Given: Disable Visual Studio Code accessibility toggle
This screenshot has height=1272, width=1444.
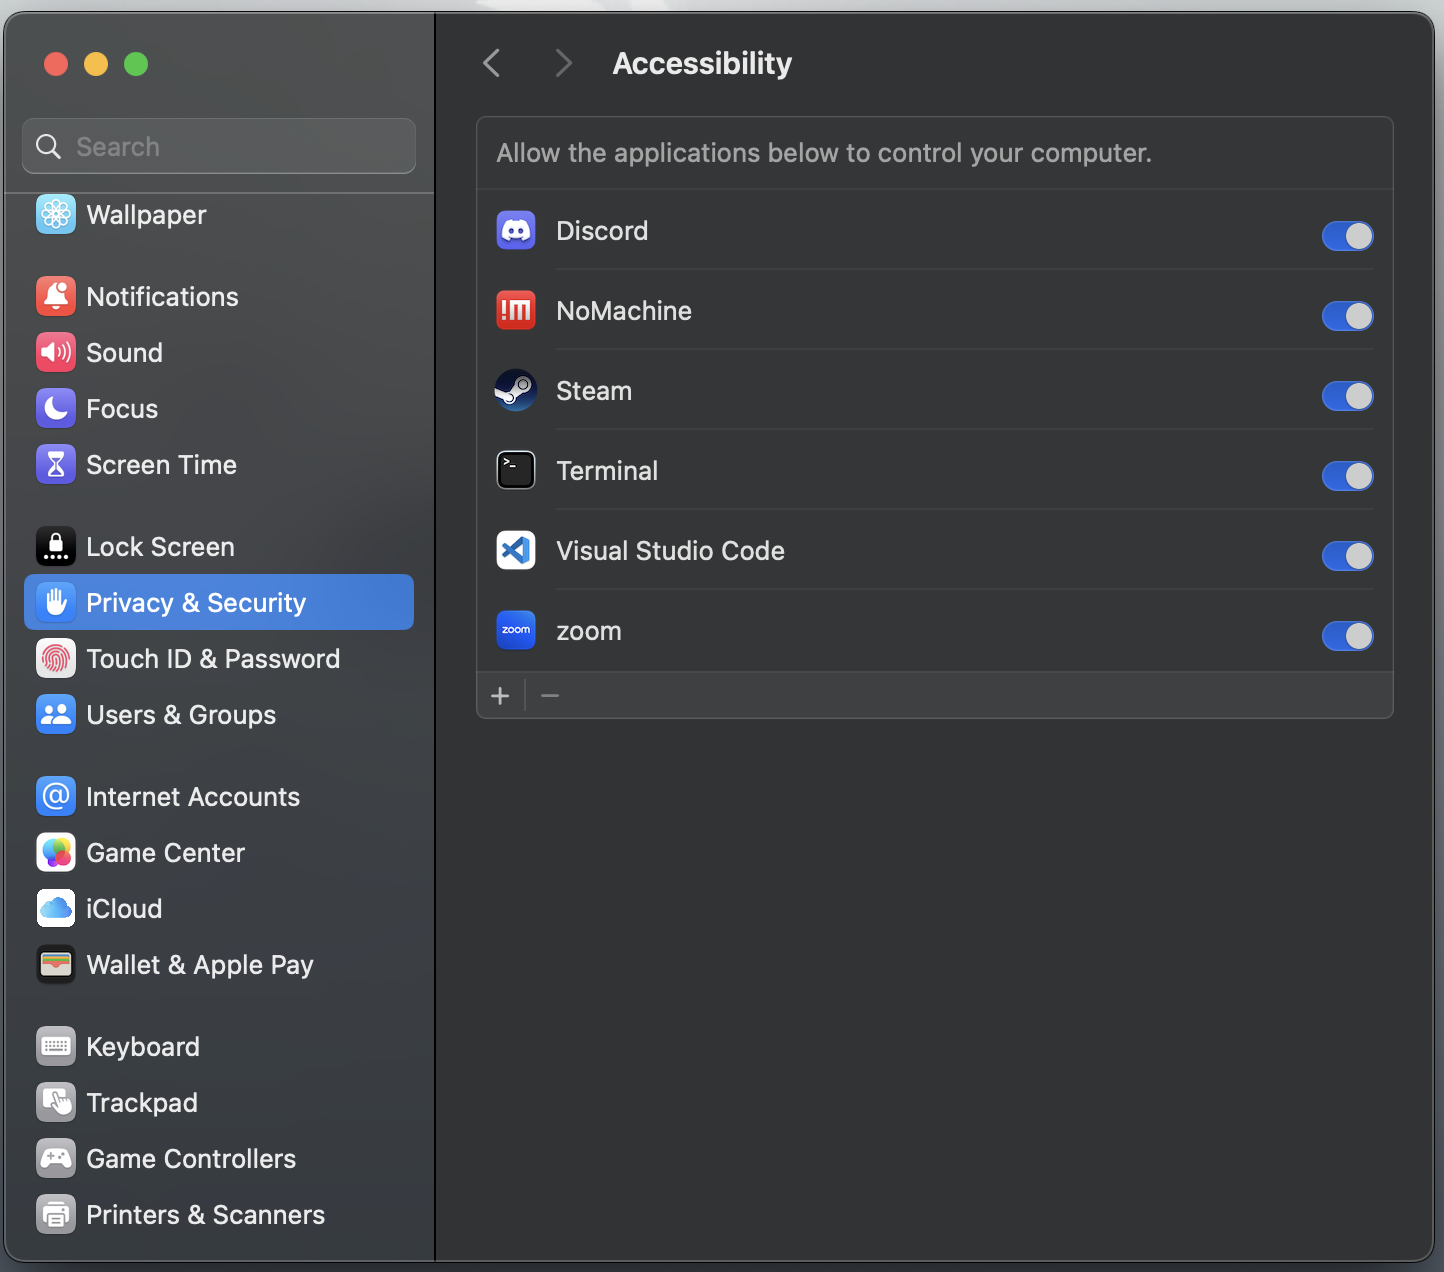Looking at the screenshot, I should [x=1347, y=556].
